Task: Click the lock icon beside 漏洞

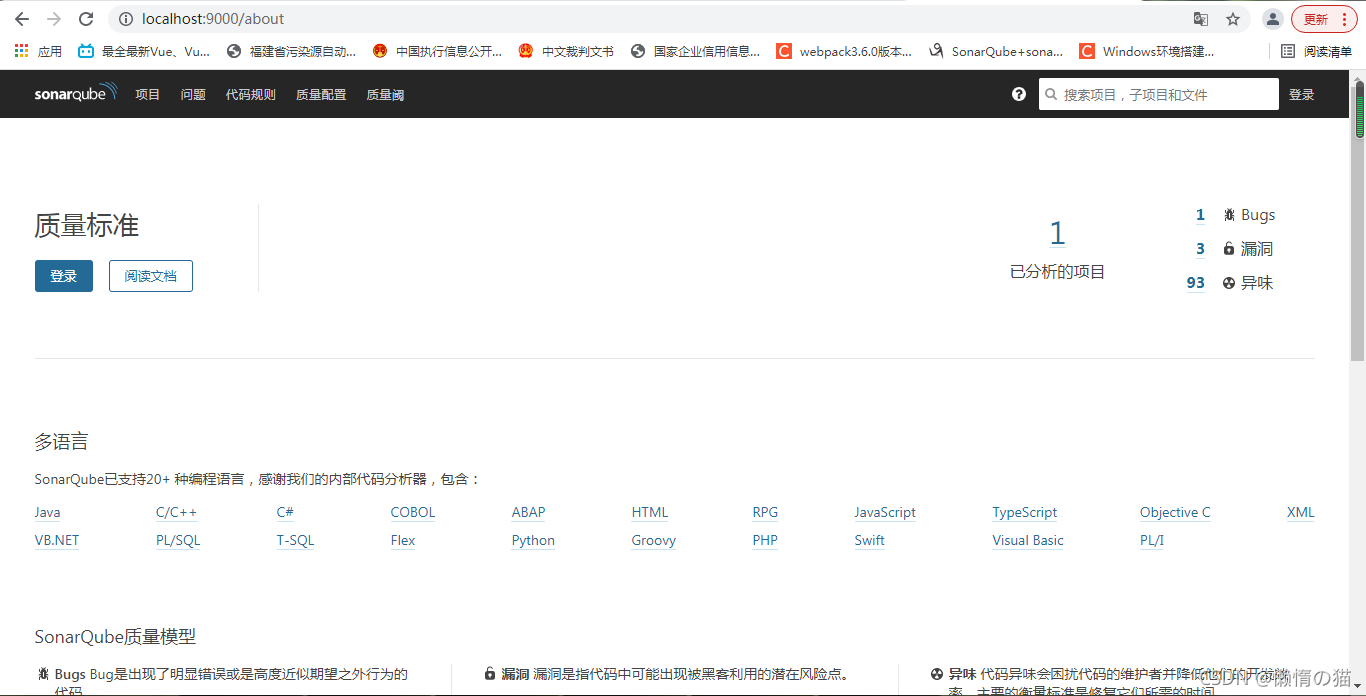Action: [x=1229, y=249]
